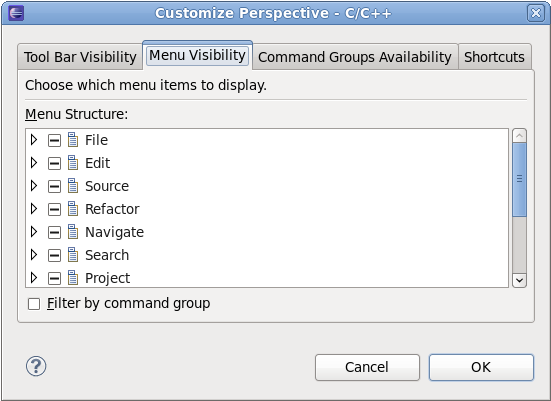Expand the Refactor tree node
Viewport: 551px width, 401px height.
click(x=34, y=209)
